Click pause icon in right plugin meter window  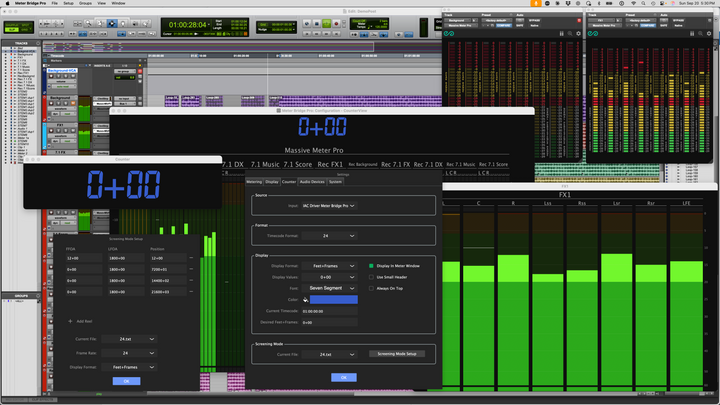pyautogui.click(x=692, y=34)
